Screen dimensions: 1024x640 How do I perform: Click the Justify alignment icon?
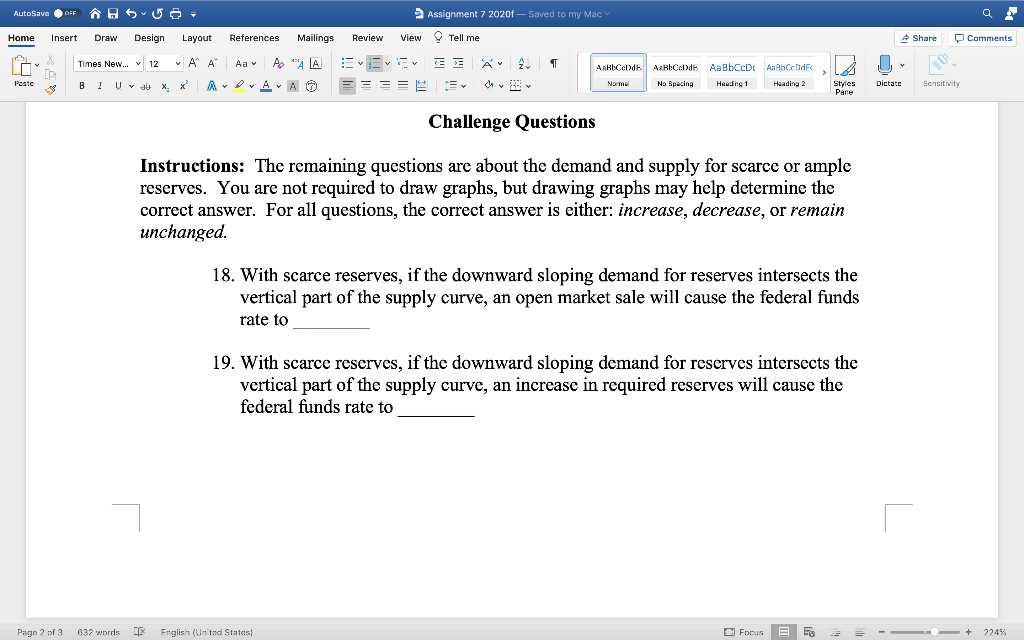(403, 86)
